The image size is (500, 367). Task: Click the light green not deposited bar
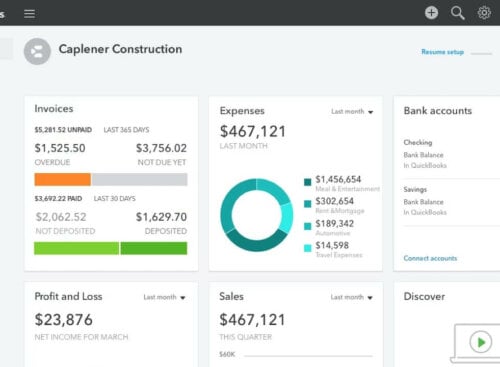pos(76,248)
